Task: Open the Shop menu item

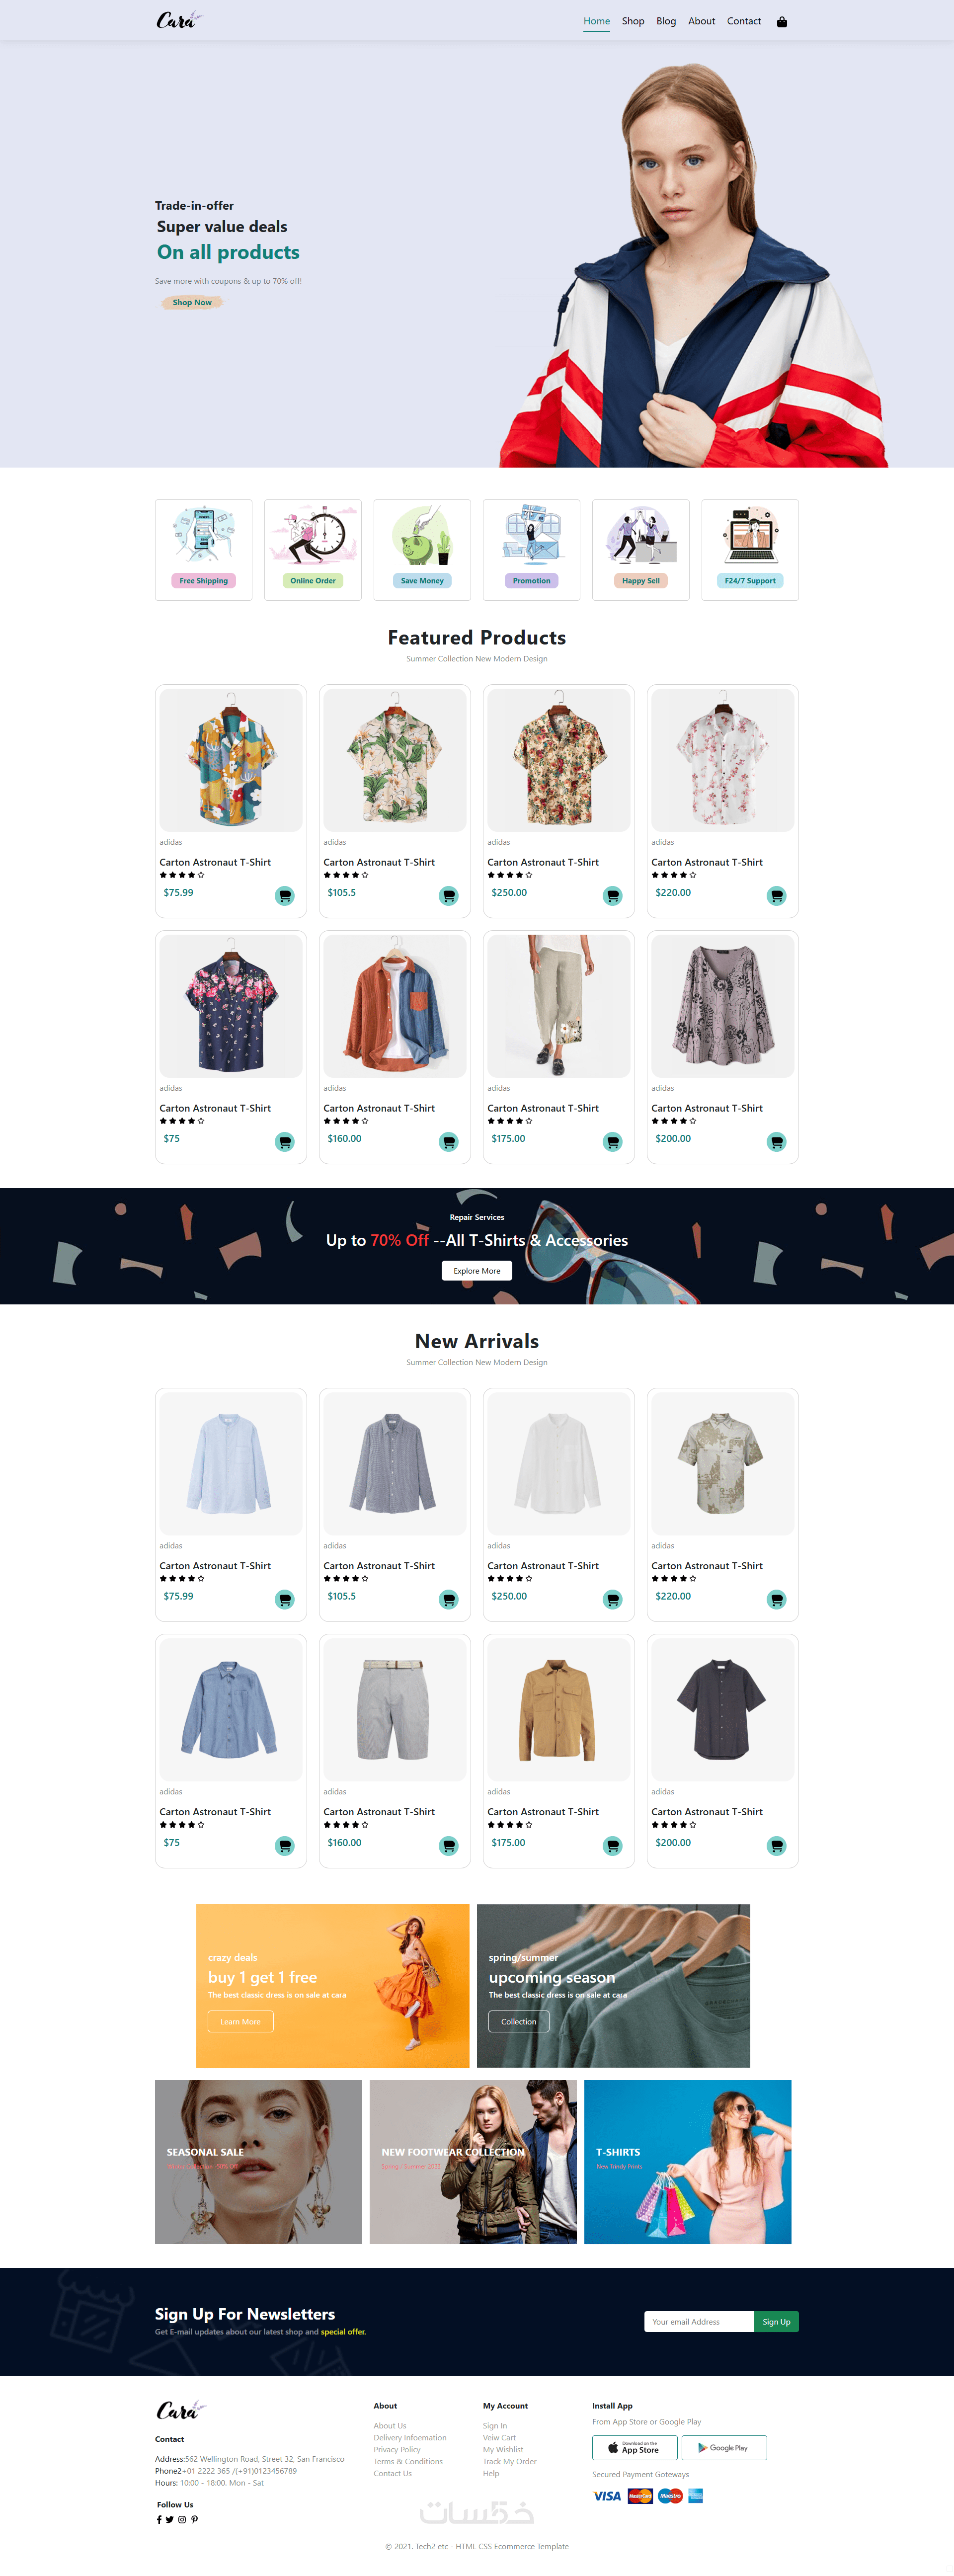Action: click(633, 21)
